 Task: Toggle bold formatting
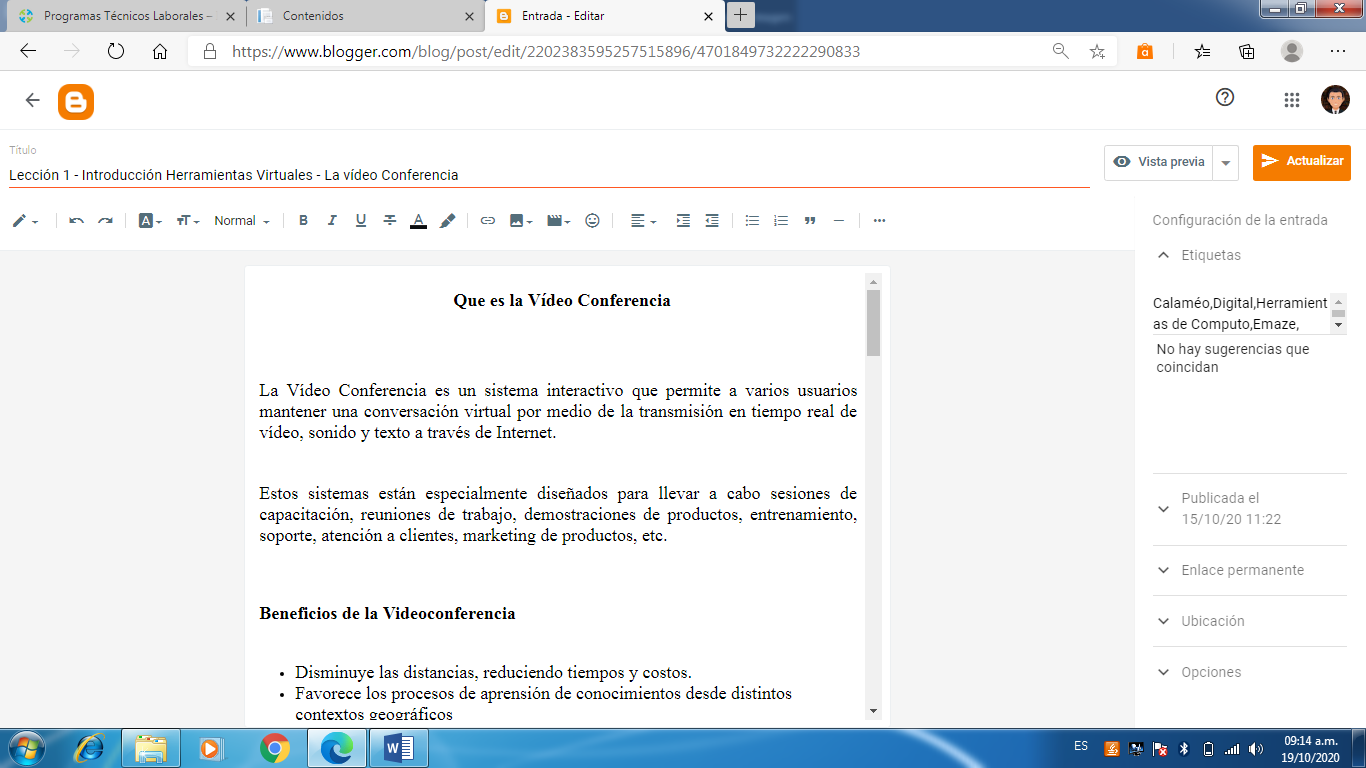[304, 221]
